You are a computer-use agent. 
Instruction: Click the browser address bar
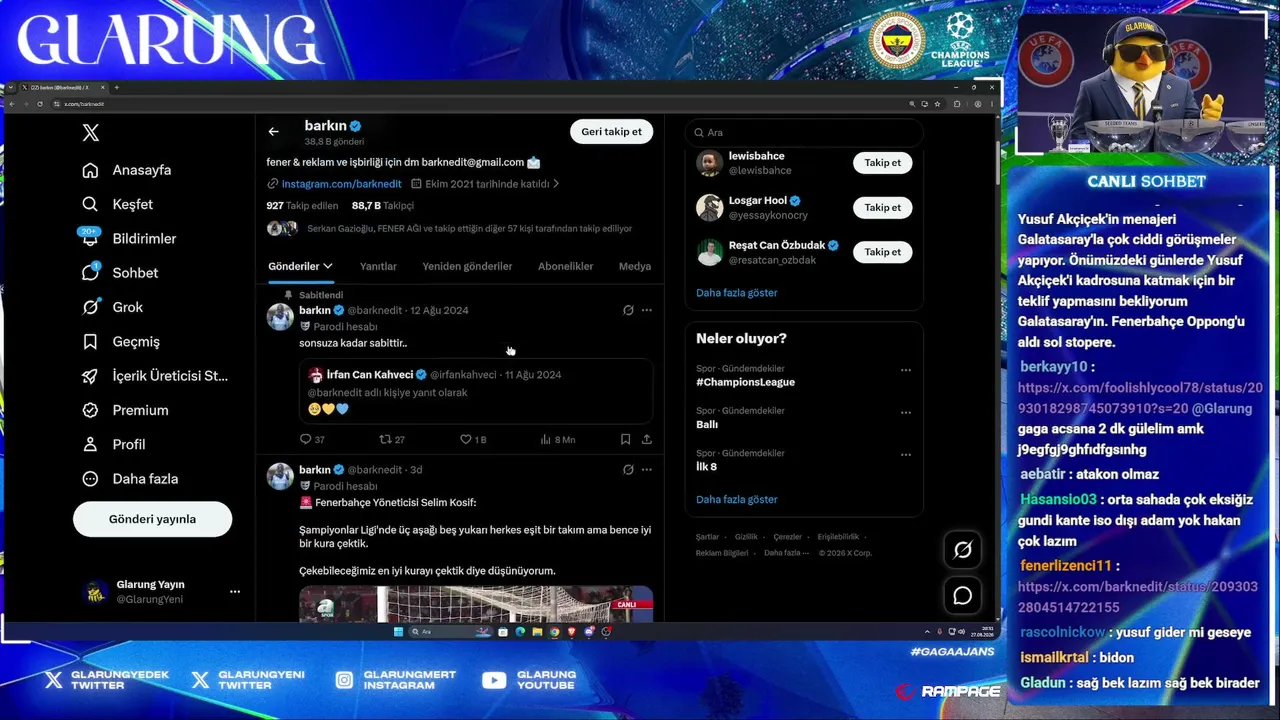point(480,104)
